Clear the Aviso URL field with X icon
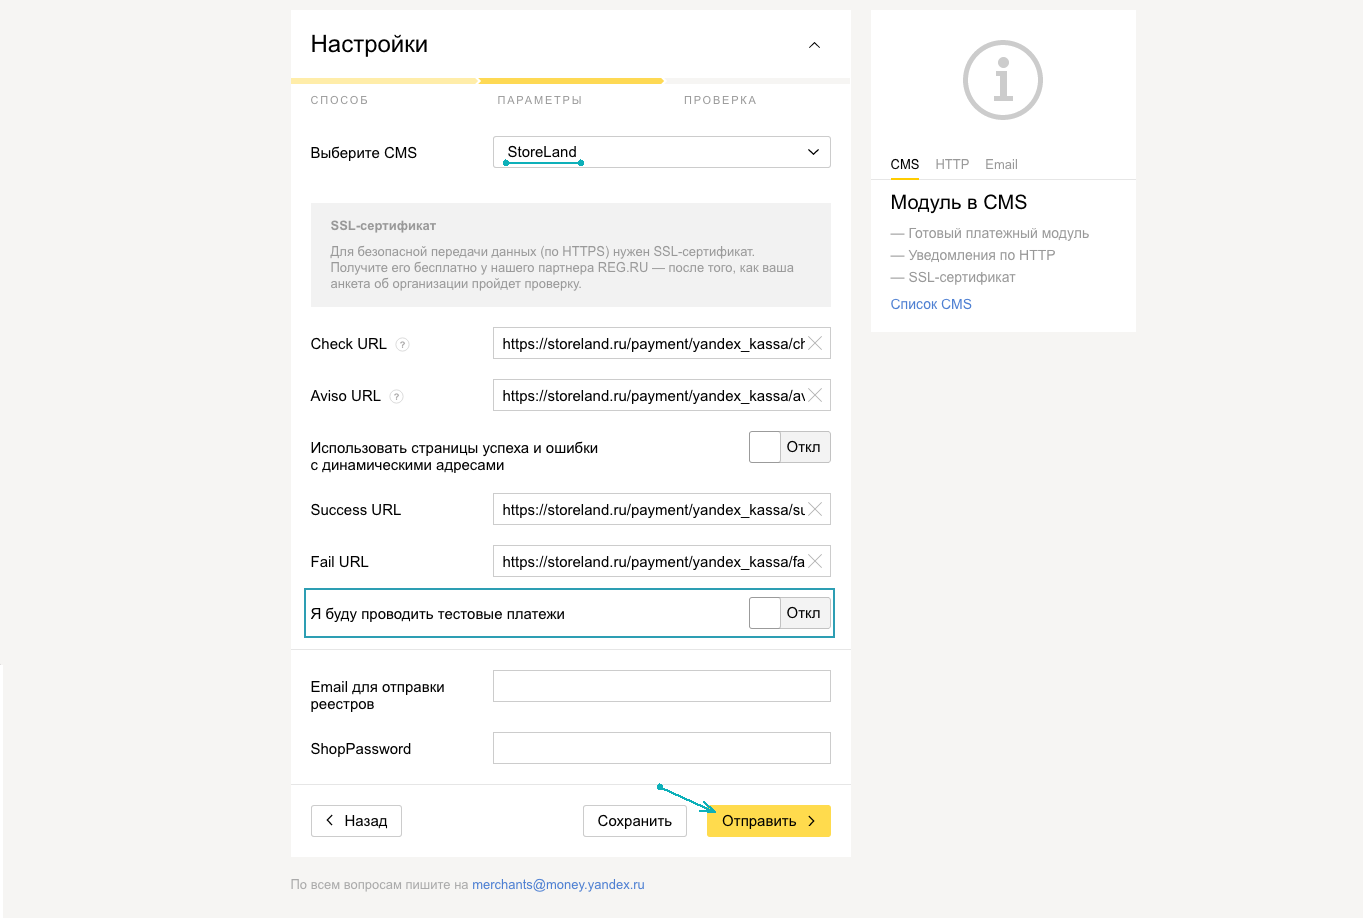 [x=816, y=396]
